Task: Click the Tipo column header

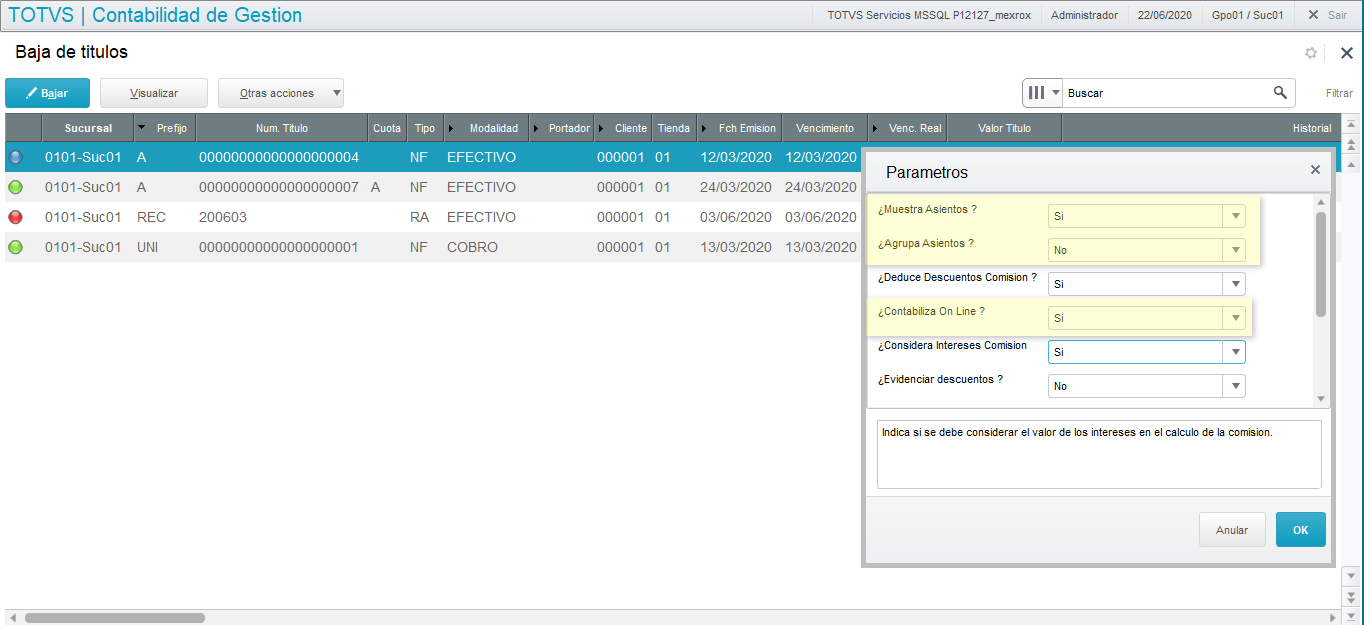Action: point(425,128)
